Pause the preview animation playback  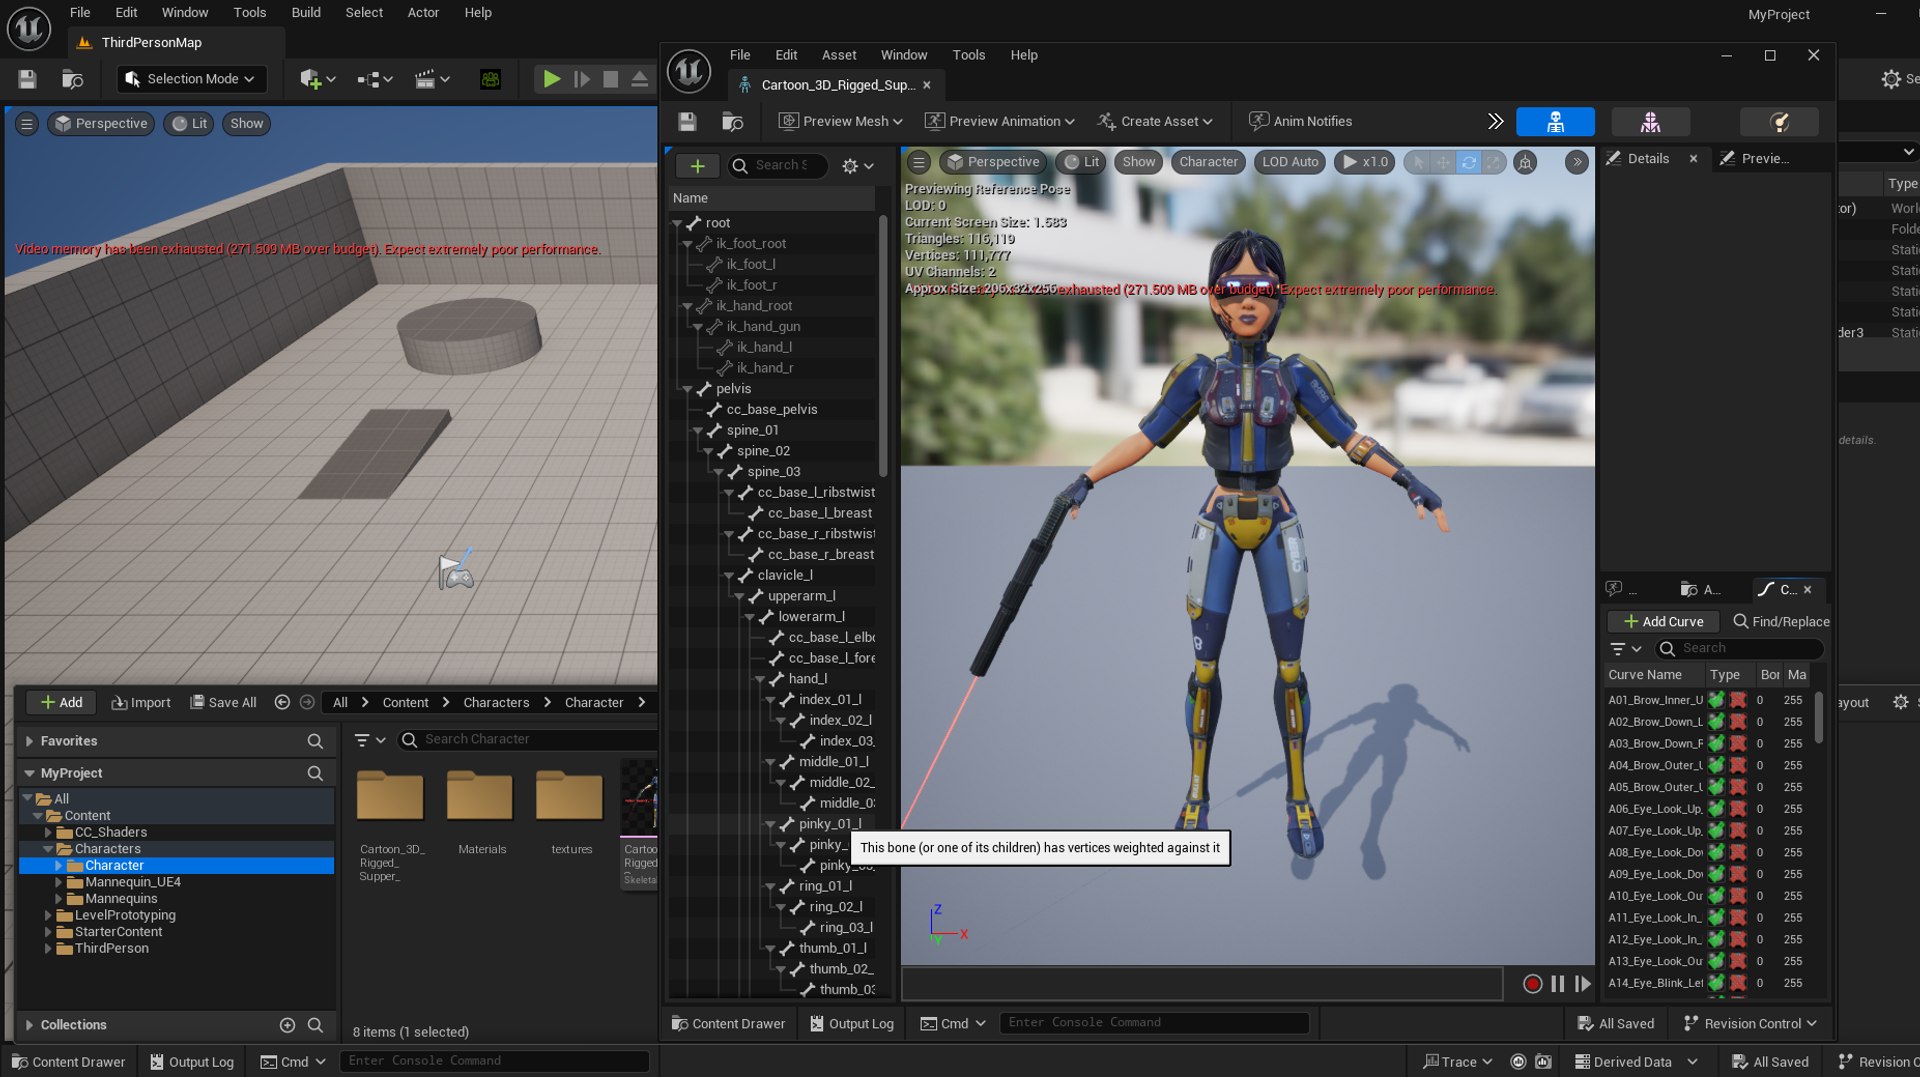pos(1557,984)
